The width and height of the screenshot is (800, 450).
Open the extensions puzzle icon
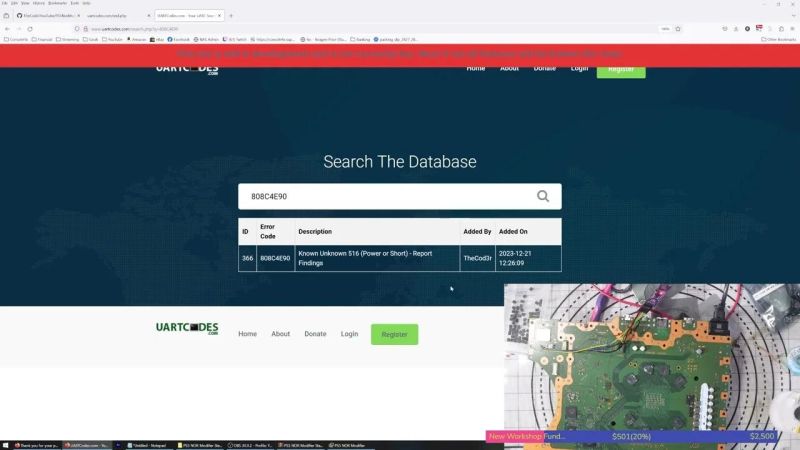(781, 29)
